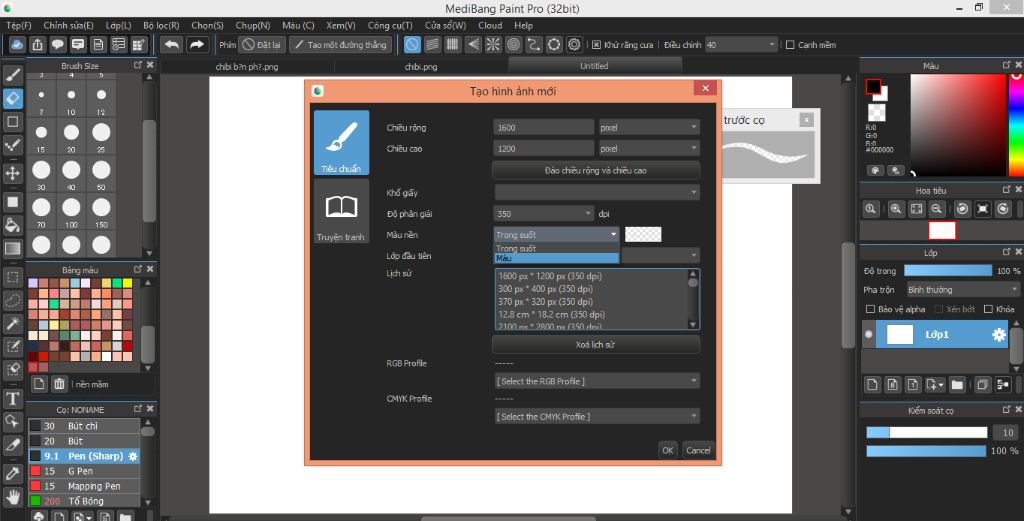This screenshot has height=521, width=1024.
Task: Click the Đặt lại button
Action: coord(262,44)
